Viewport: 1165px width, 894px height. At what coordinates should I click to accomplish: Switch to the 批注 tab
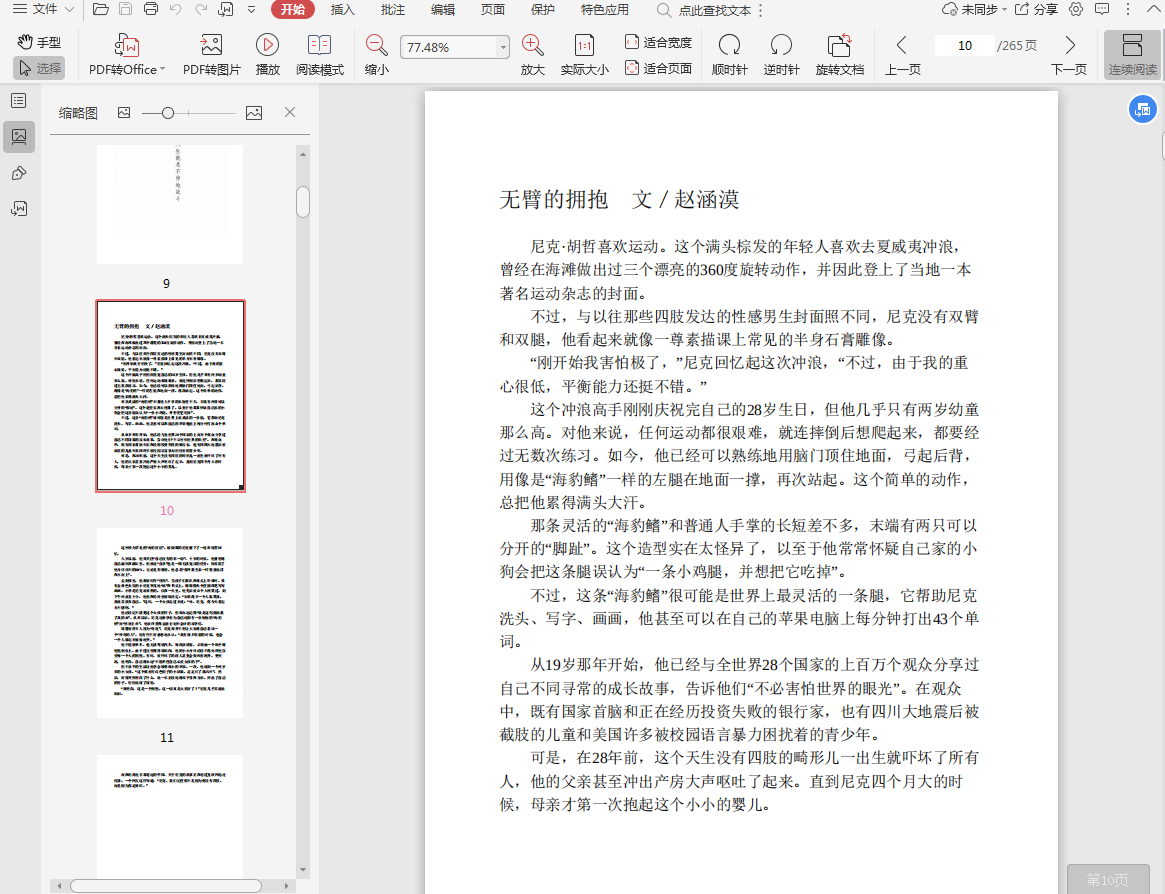click(392, 10)
